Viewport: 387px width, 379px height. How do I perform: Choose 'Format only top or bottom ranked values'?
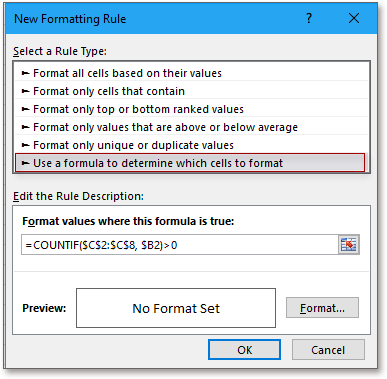pyautogui.click(x=192, y=109)
